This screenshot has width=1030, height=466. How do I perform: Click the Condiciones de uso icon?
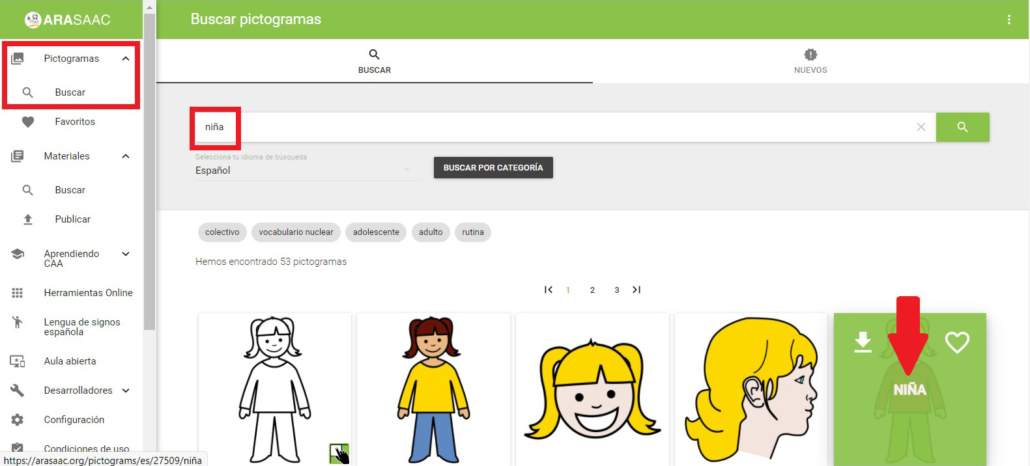[x=18, y=448]
